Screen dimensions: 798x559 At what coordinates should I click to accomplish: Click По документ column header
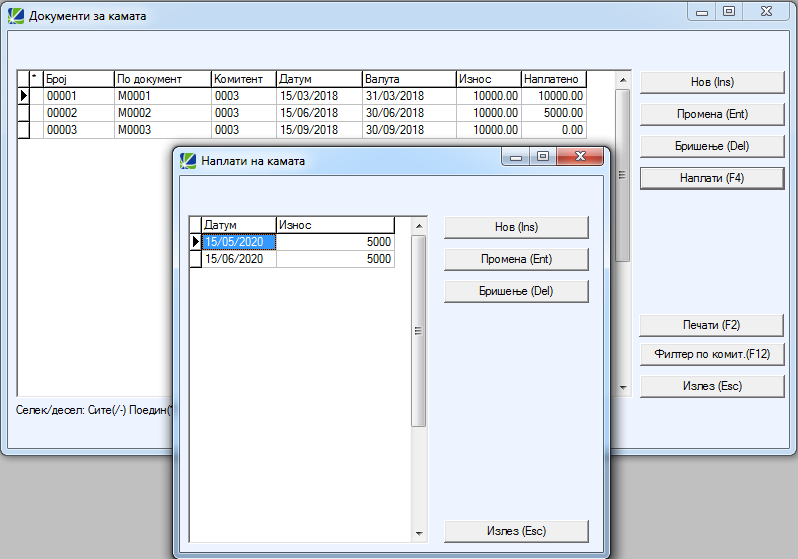coord(162,79)
